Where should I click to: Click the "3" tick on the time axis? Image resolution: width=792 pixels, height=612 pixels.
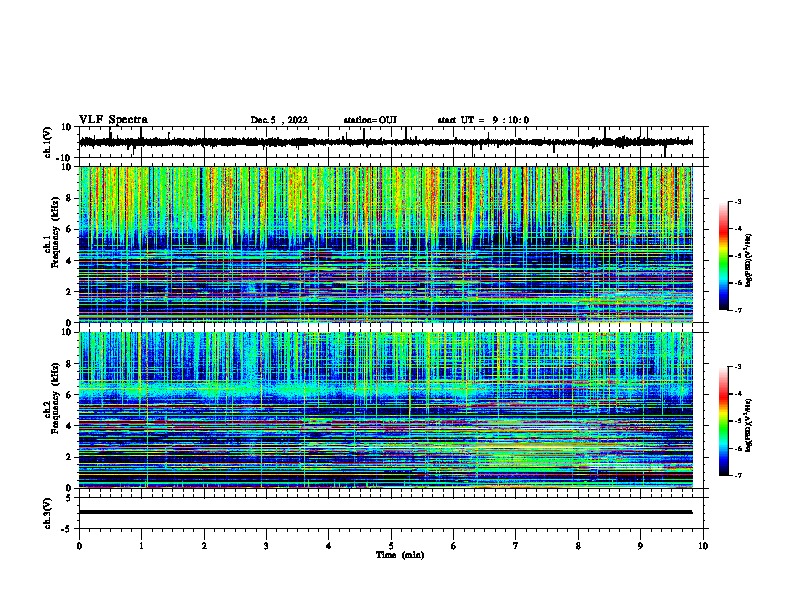pyautogui.click(x=266, y=546)
